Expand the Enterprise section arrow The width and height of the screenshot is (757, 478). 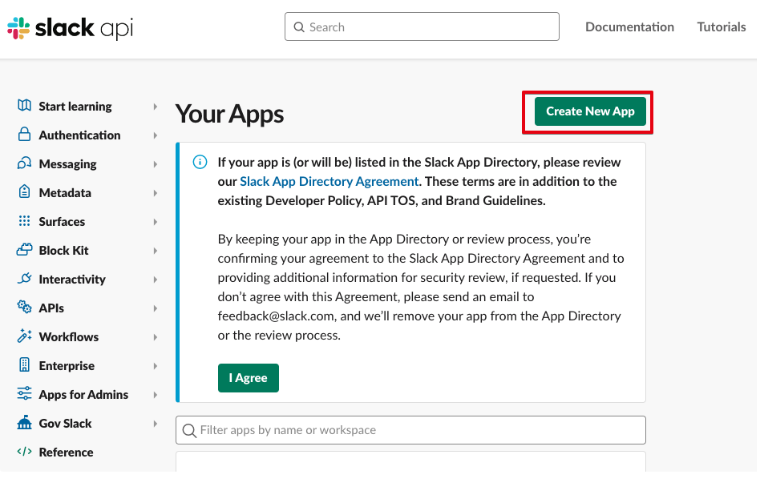pyautogui.click(x=155, y=366)
